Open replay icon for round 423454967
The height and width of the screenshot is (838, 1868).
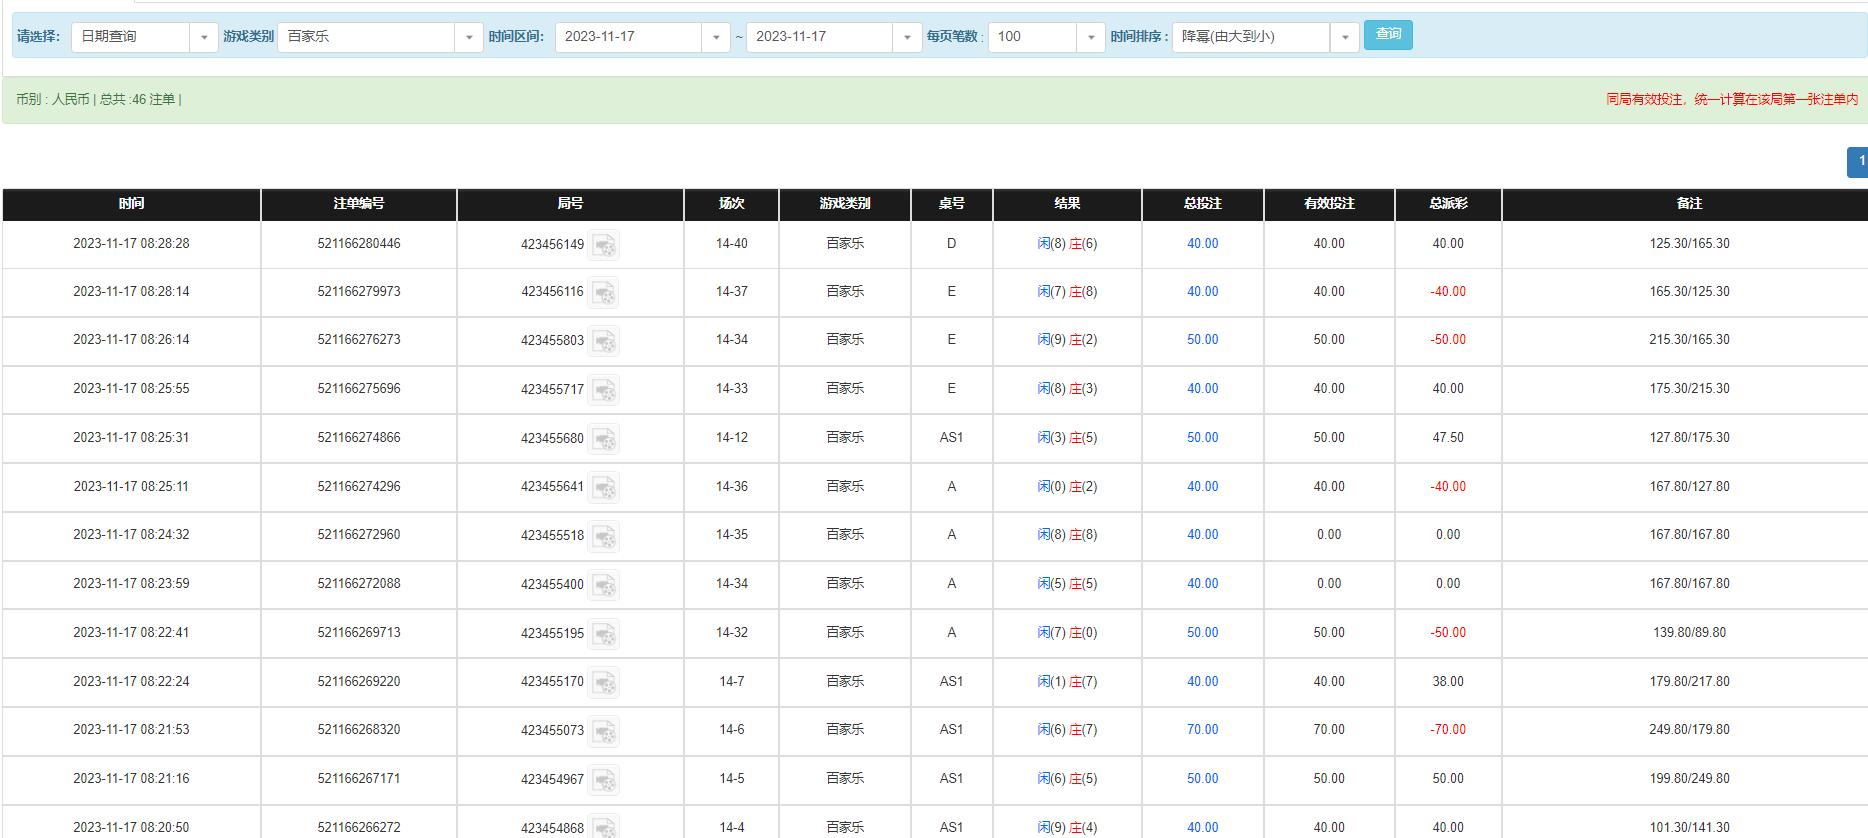point(604,780)
